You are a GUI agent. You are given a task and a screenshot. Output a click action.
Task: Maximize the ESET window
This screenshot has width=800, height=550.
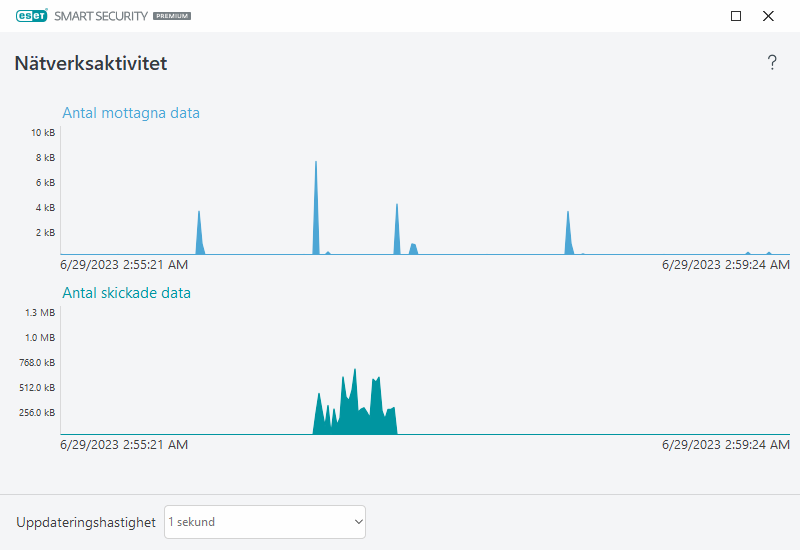click(x=736, y=16)
